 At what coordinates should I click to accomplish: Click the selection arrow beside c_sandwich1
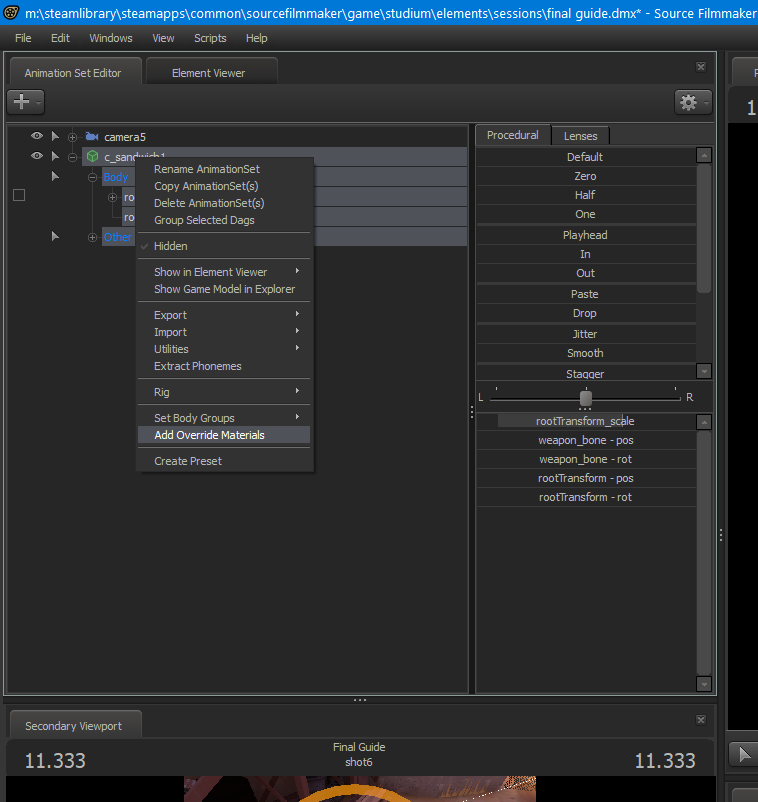point(55,156)
